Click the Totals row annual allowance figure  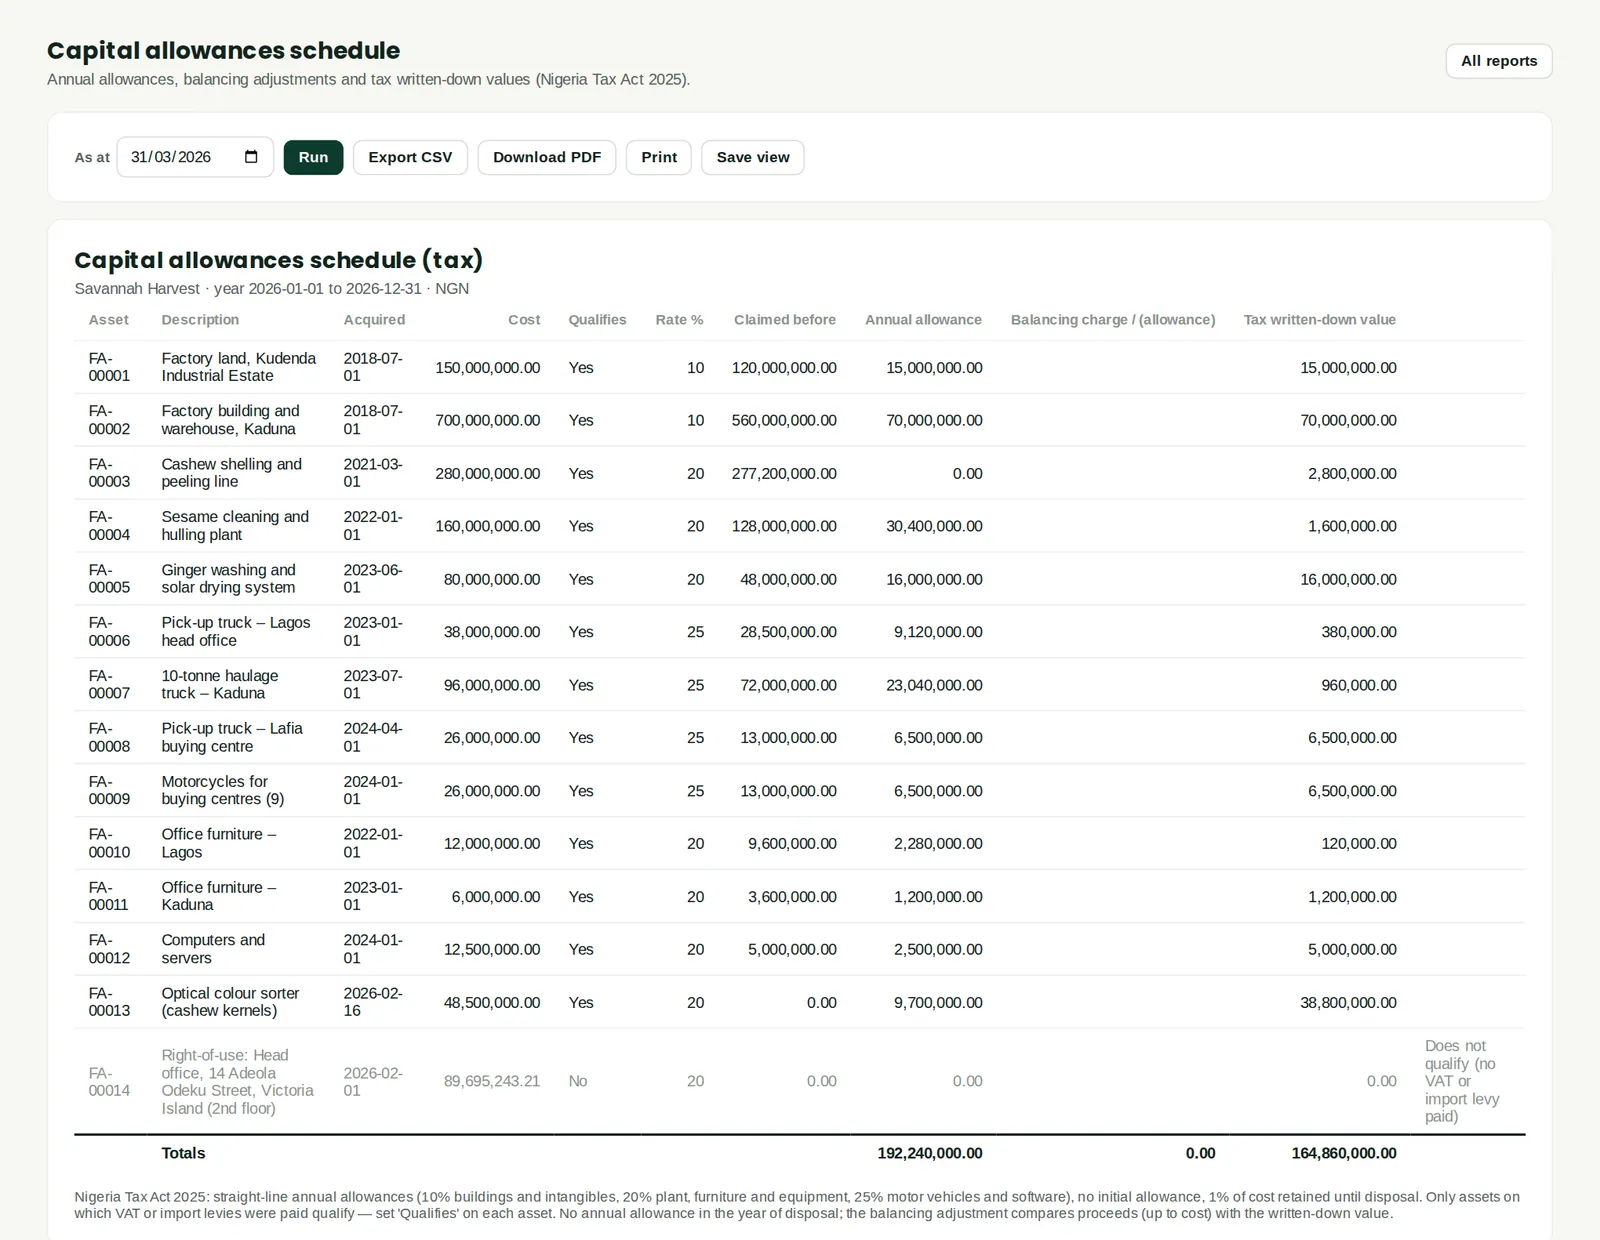(930, 1153)
